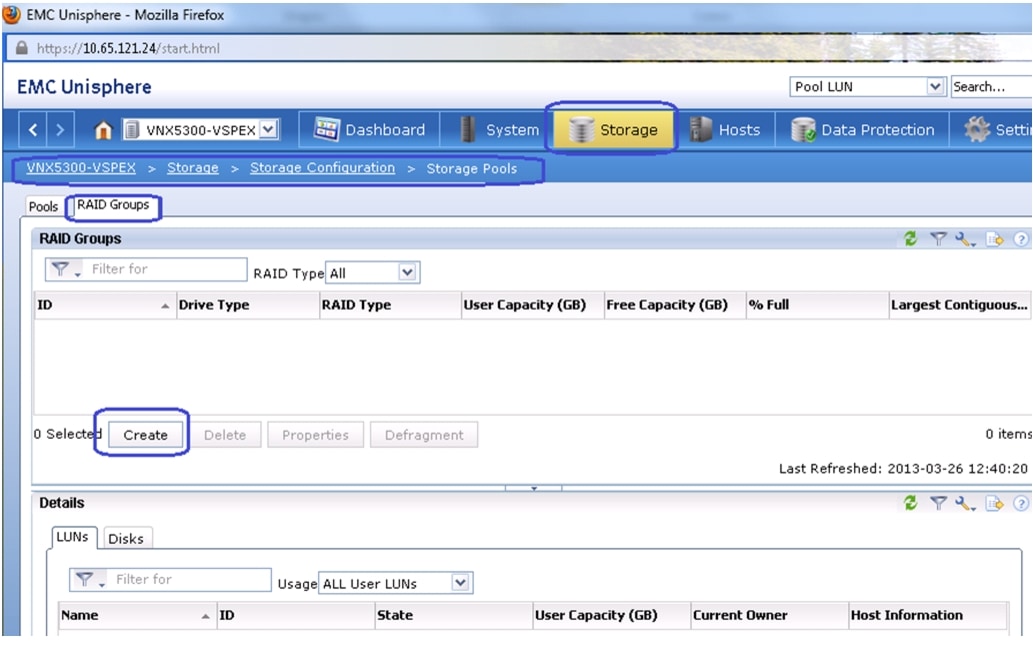Image resolution: width=1033 pixels, height=666 pixels.
Task: Sort LUNs by the Host Information column
Action: [x=928, y=615]
